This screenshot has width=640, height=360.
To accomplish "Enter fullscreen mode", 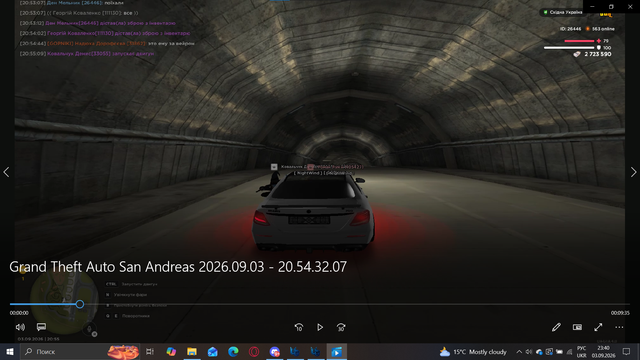I will point(598,327).
